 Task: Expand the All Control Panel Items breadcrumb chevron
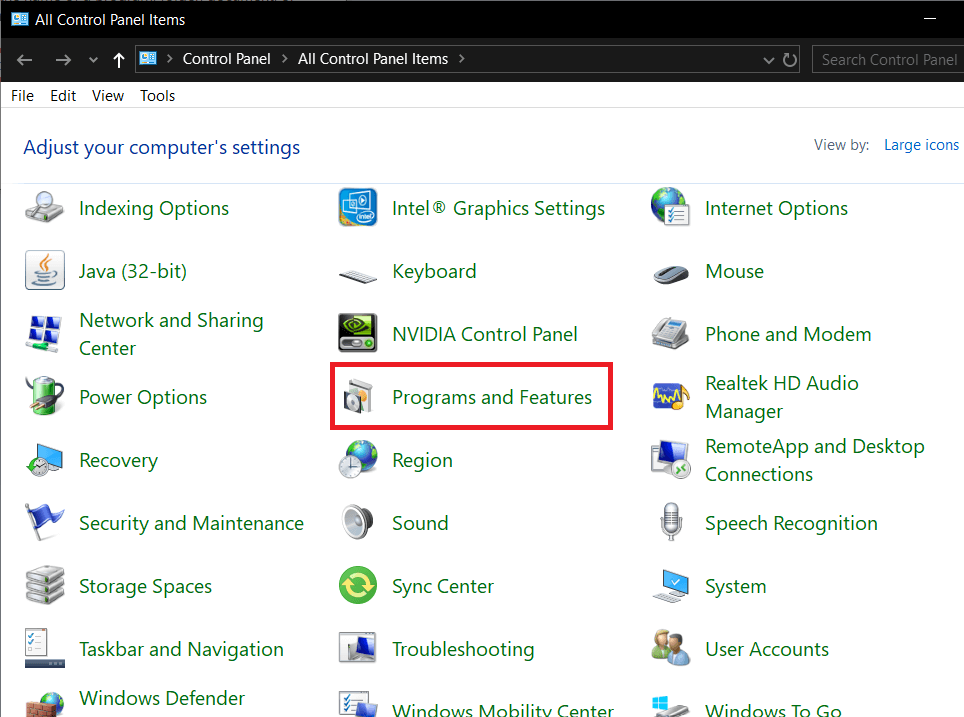[461, 59]
